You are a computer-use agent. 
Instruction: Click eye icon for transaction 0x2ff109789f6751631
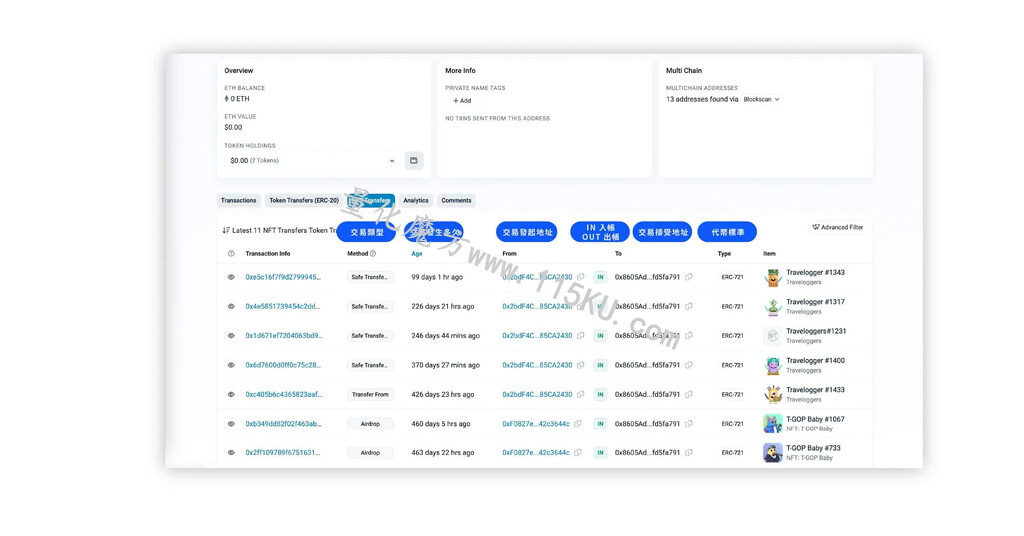point(231,452)
